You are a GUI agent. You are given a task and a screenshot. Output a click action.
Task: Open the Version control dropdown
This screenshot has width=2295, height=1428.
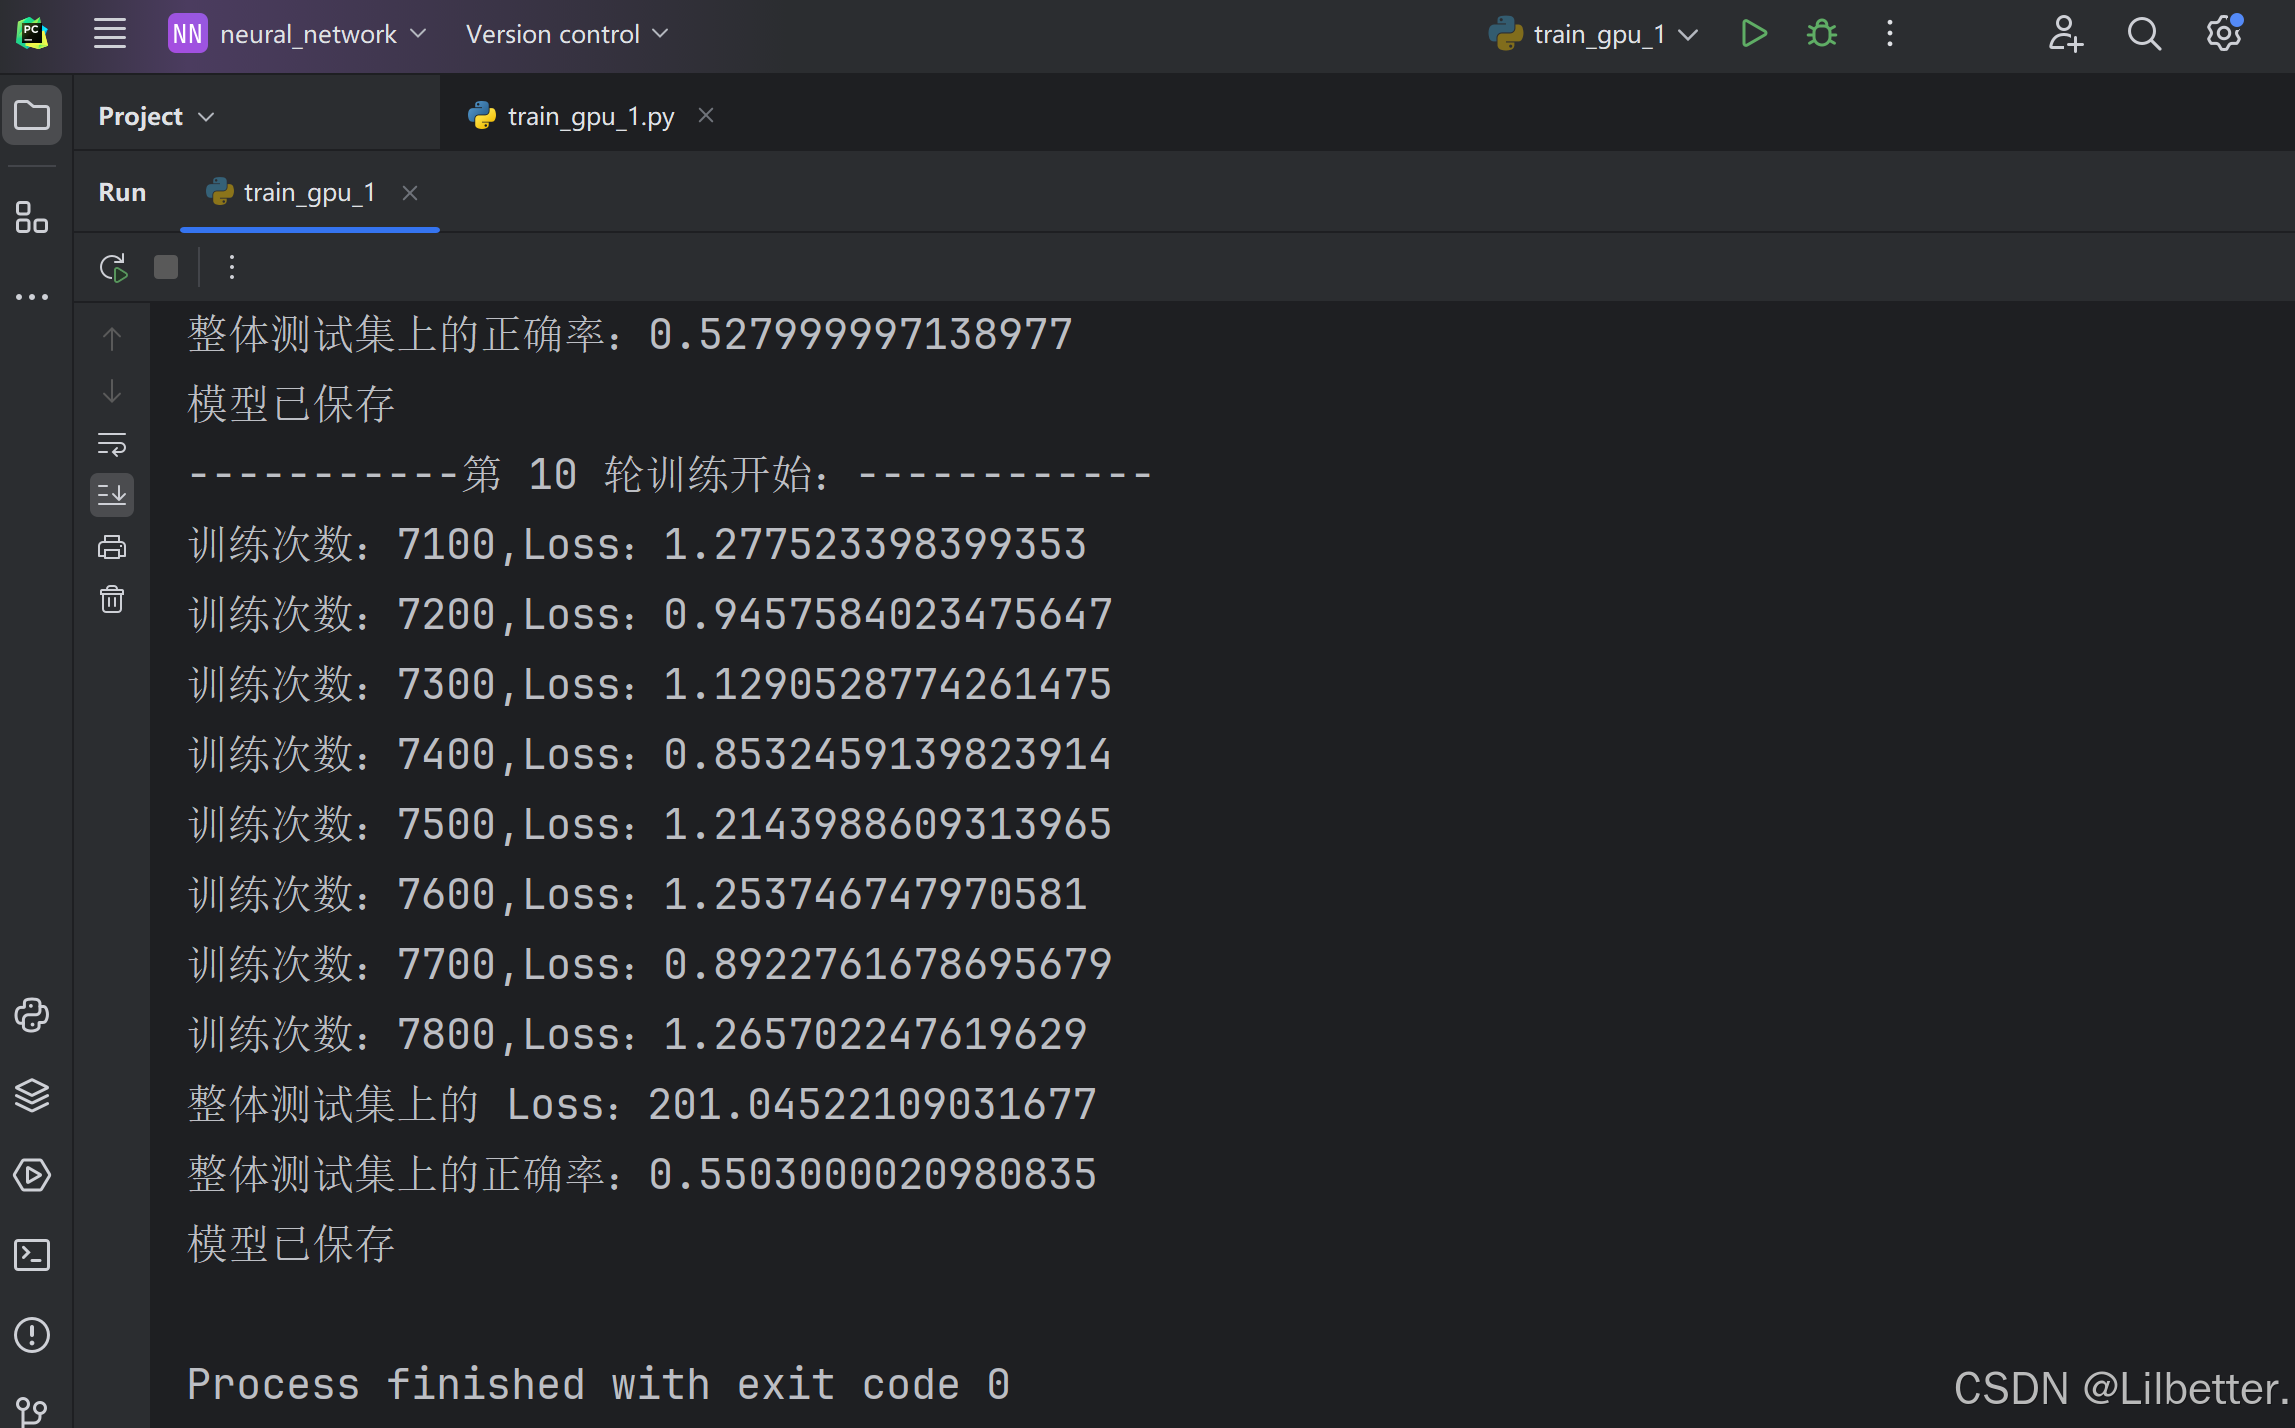(566, 34)
